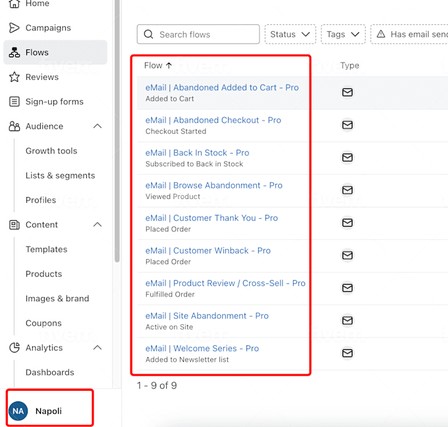The height and width of the screenshot is (427, 448).
Task: Click the Audience people icon
Action: tap(14, 126)
